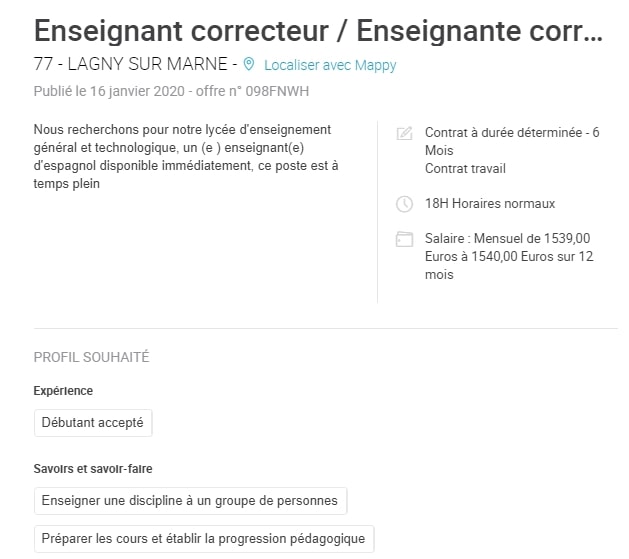
Task: Click the 18H Horaires normaux text
Action: pyautogui.click(x=490, y=204)
